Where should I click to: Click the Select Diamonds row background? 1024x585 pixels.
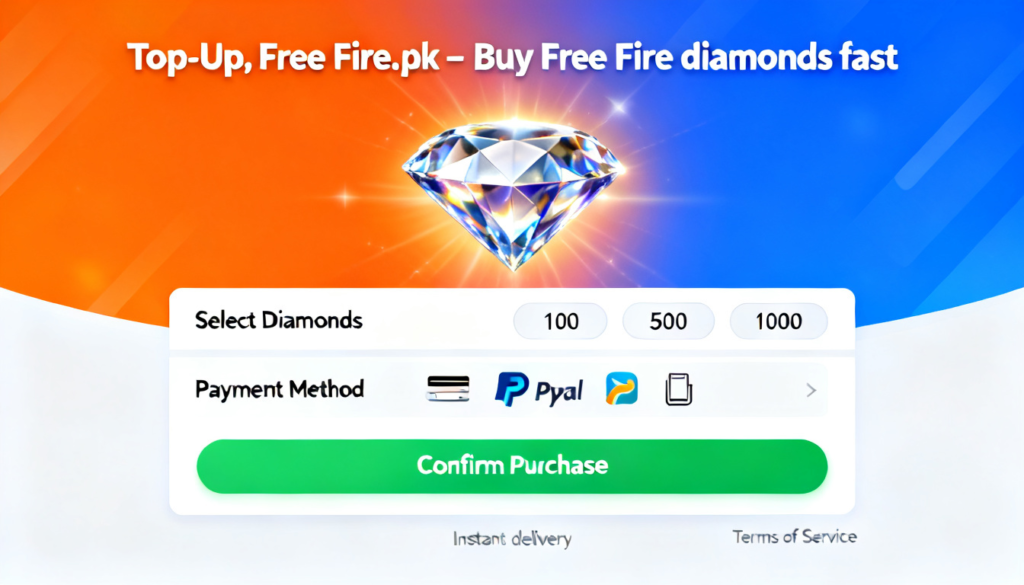[x=512, y=321]
